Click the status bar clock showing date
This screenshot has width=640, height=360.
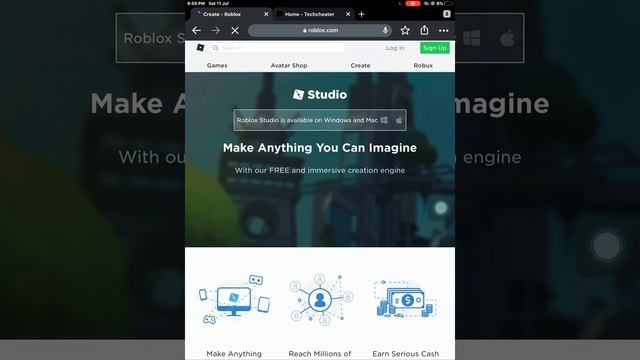(208, 3)
